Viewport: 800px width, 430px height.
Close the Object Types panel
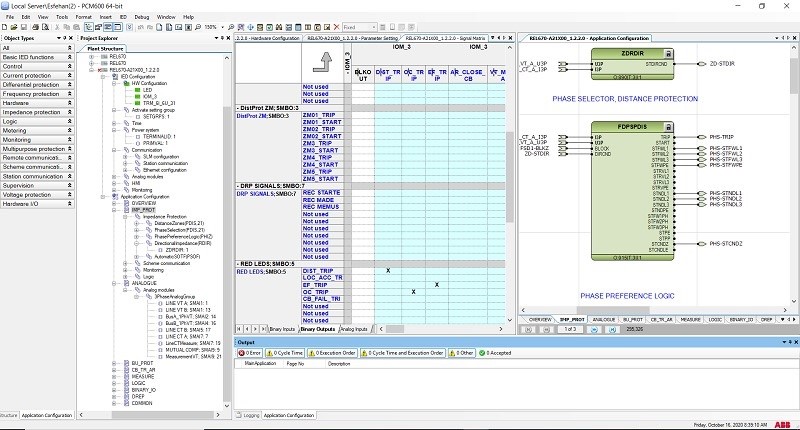click(68, 37)
